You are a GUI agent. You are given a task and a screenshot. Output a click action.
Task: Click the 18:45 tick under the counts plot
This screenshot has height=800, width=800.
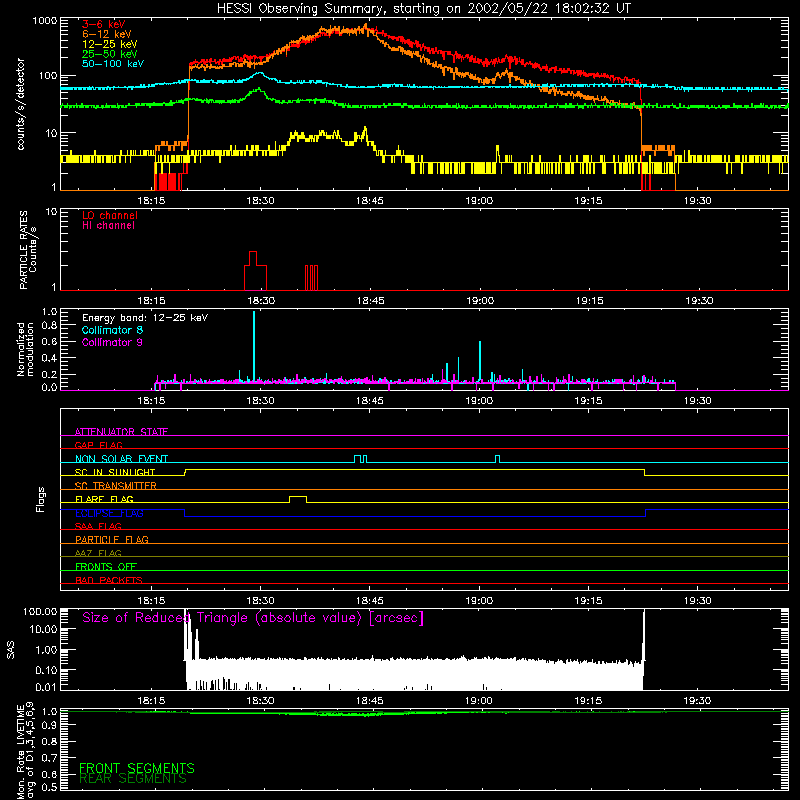(x=369, y=201)
